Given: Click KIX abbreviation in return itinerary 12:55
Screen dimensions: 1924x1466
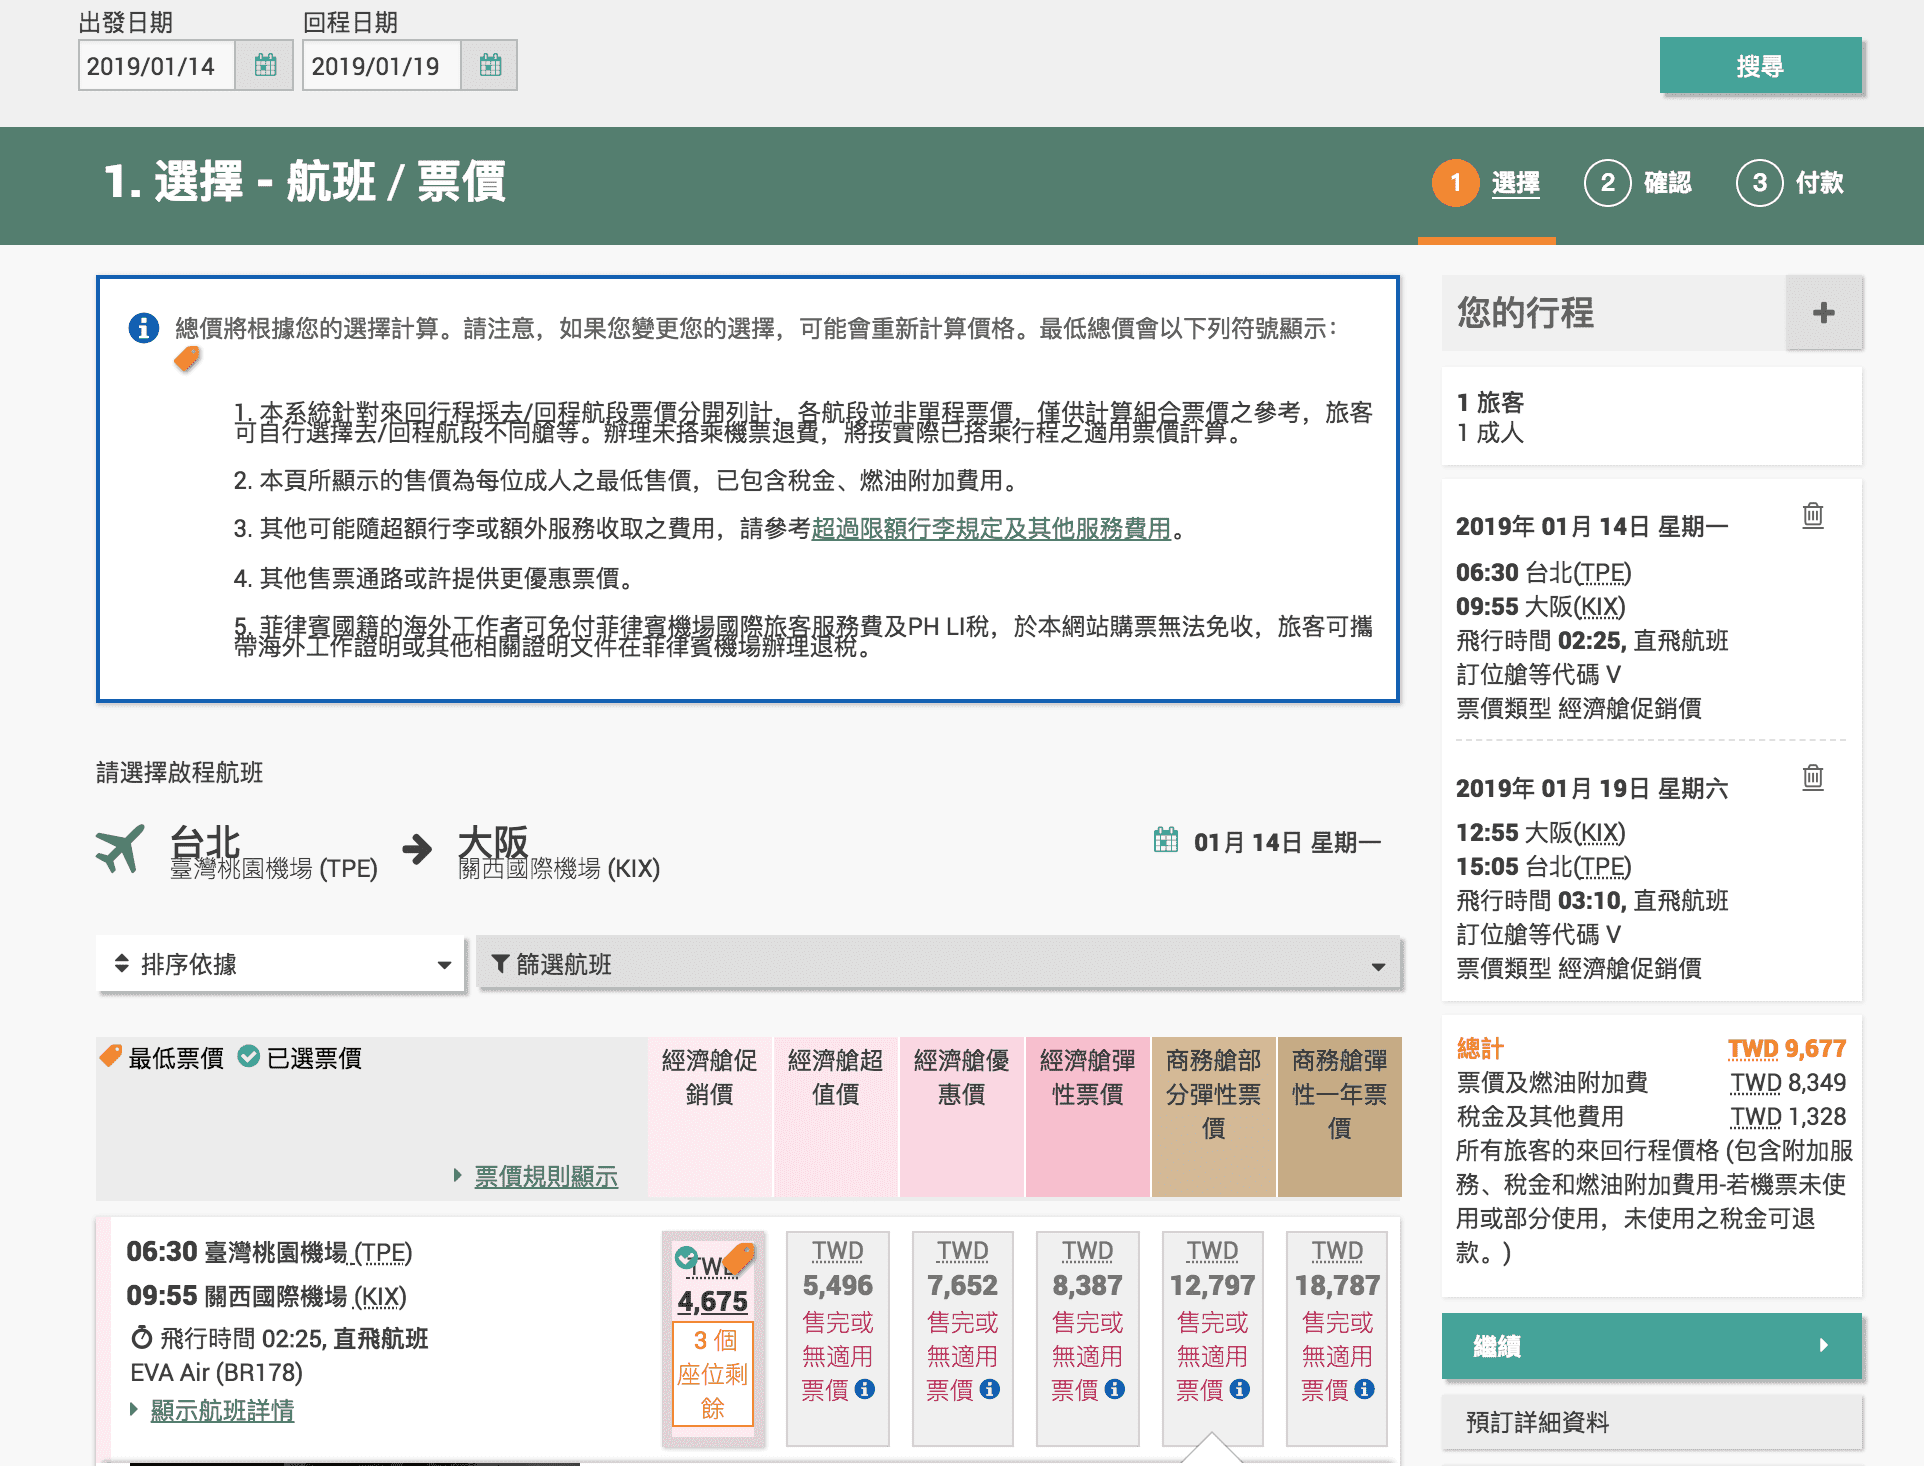Looking at the screenshot, I should click(1600, 833).
